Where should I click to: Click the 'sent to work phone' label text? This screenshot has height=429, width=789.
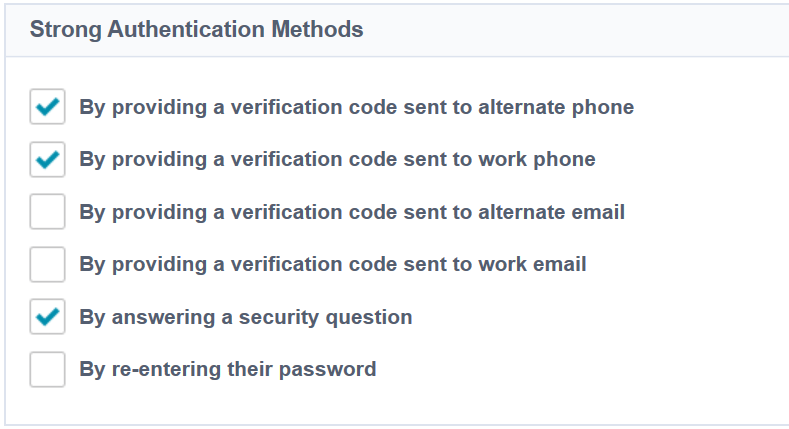[337, 159]
